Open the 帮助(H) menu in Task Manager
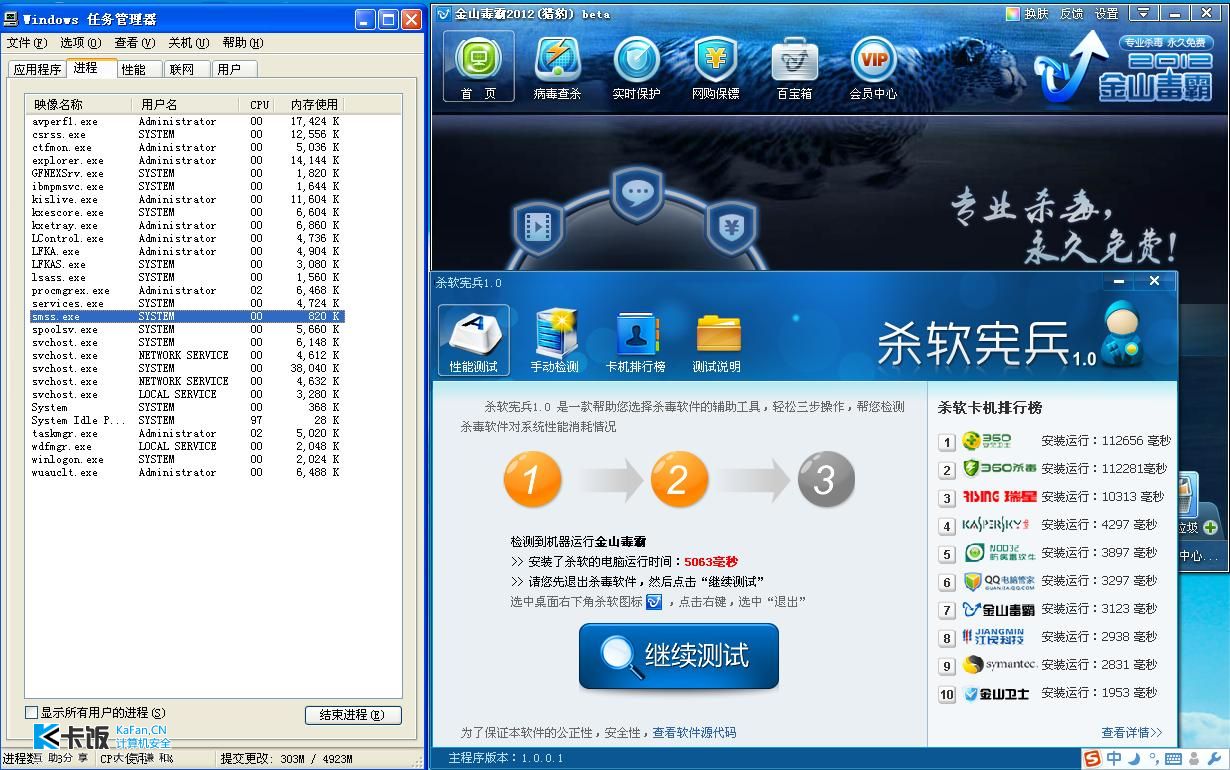Screen dimensions: 1230x770 click(x=242, y=43)
